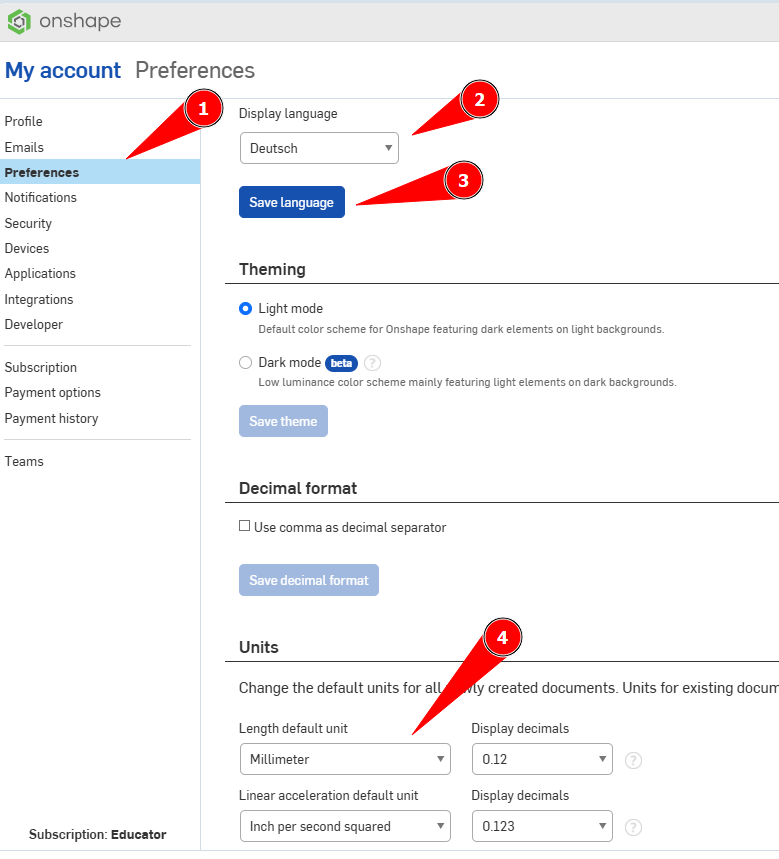Click help icon beside Length display decimals
The width and height of the screenshot is (779, 859).
[x=633, y=760]
